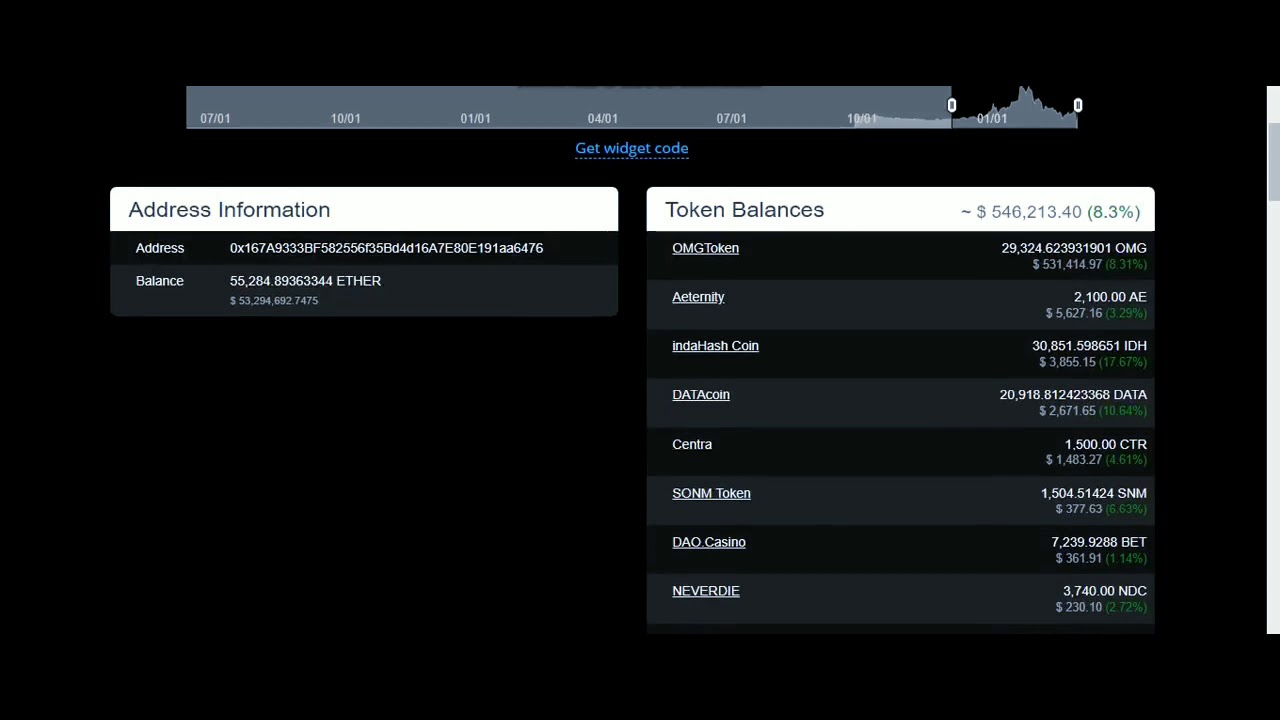This screenshot has height=720, width=1280.
Task: Click the Get widget code link
Action: click(x=631, y=148)
